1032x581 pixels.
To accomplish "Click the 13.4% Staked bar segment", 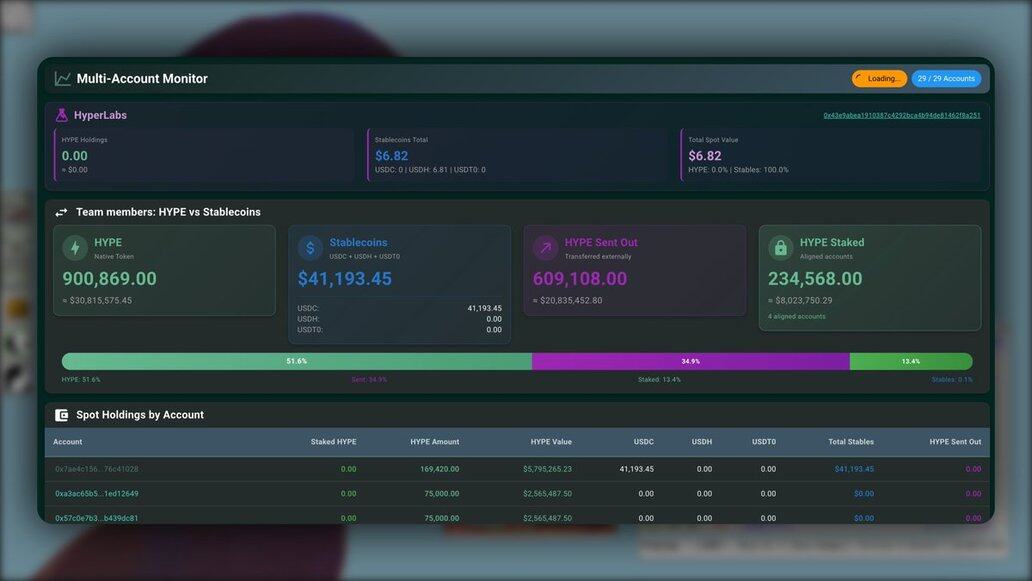I will (x=910, y=361).
